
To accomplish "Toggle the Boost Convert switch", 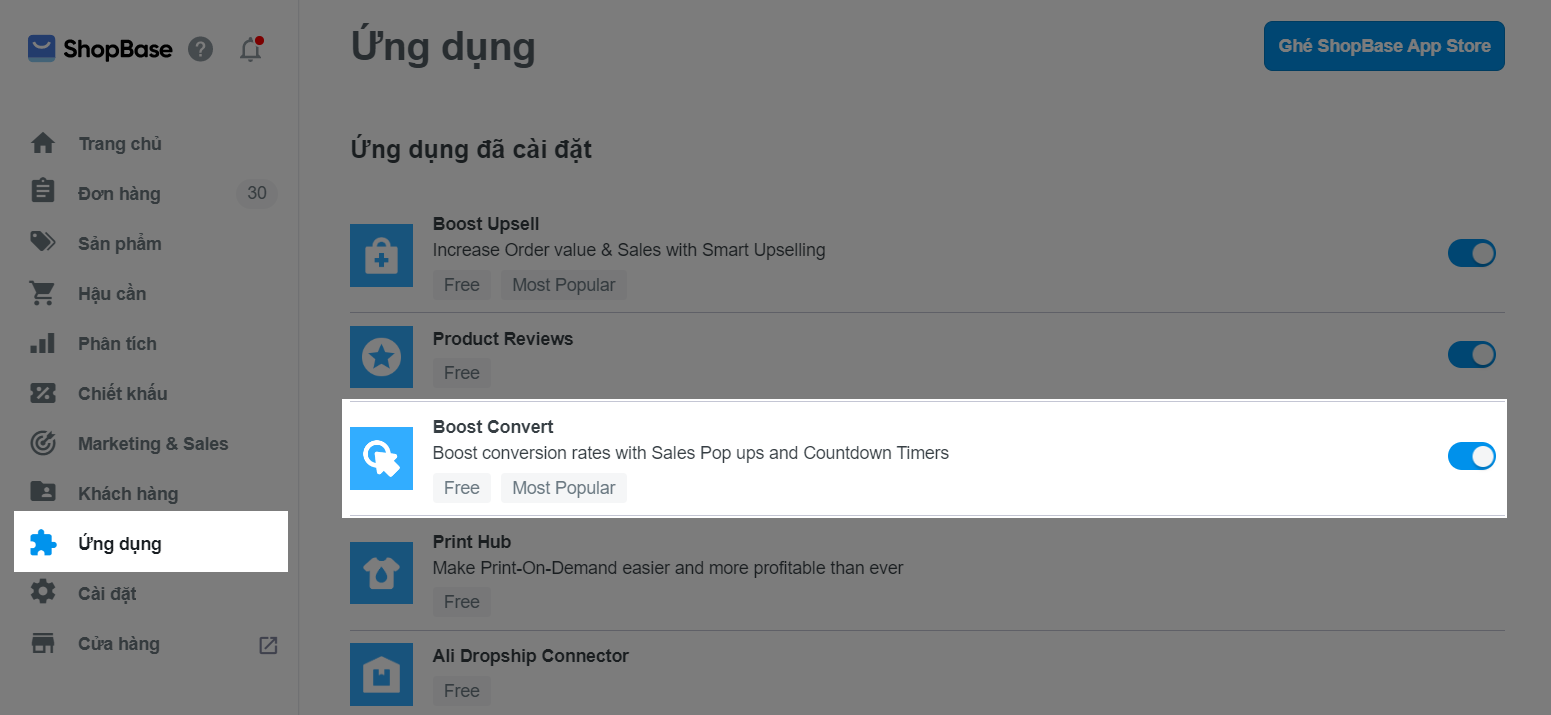I will [1471, 456].
